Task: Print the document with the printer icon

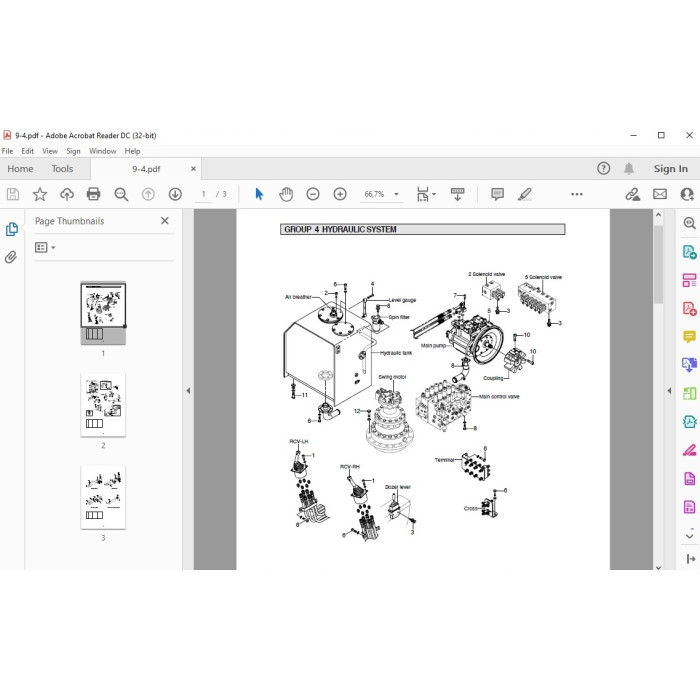Action: (x=94, y=194)
